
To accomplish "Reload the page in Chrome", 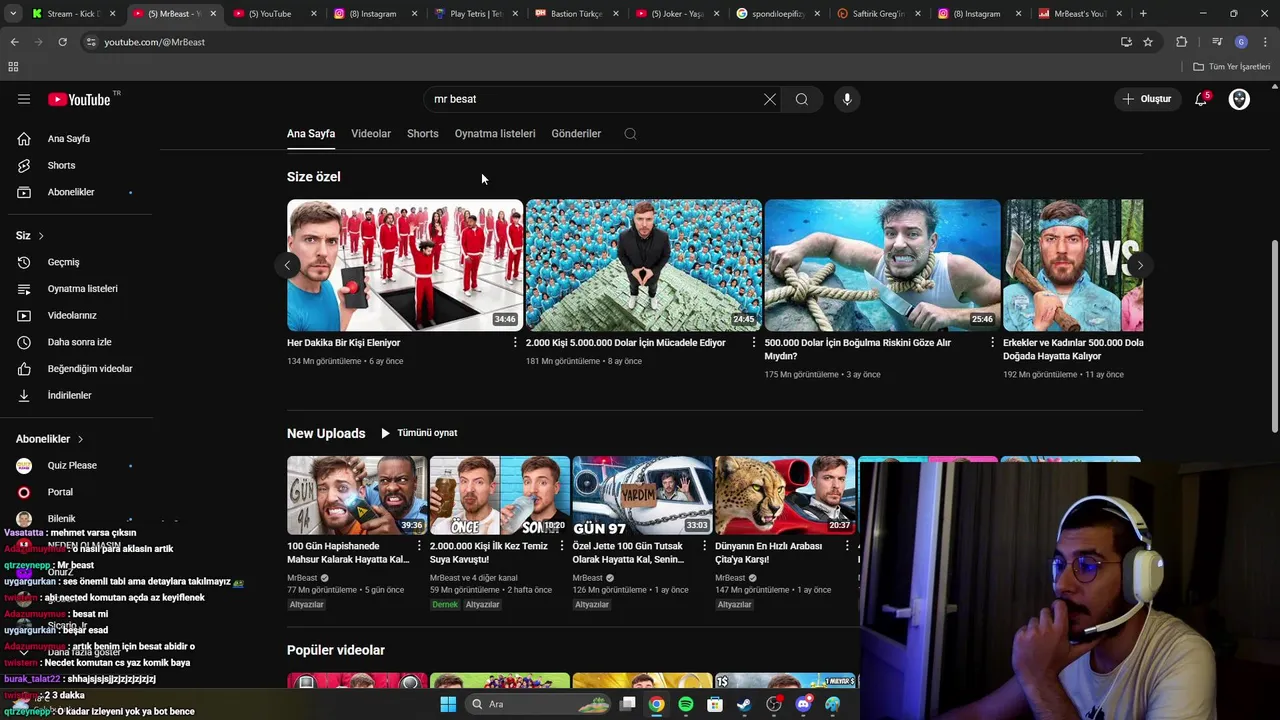I will pyautogui.click(x=62, y=42).
